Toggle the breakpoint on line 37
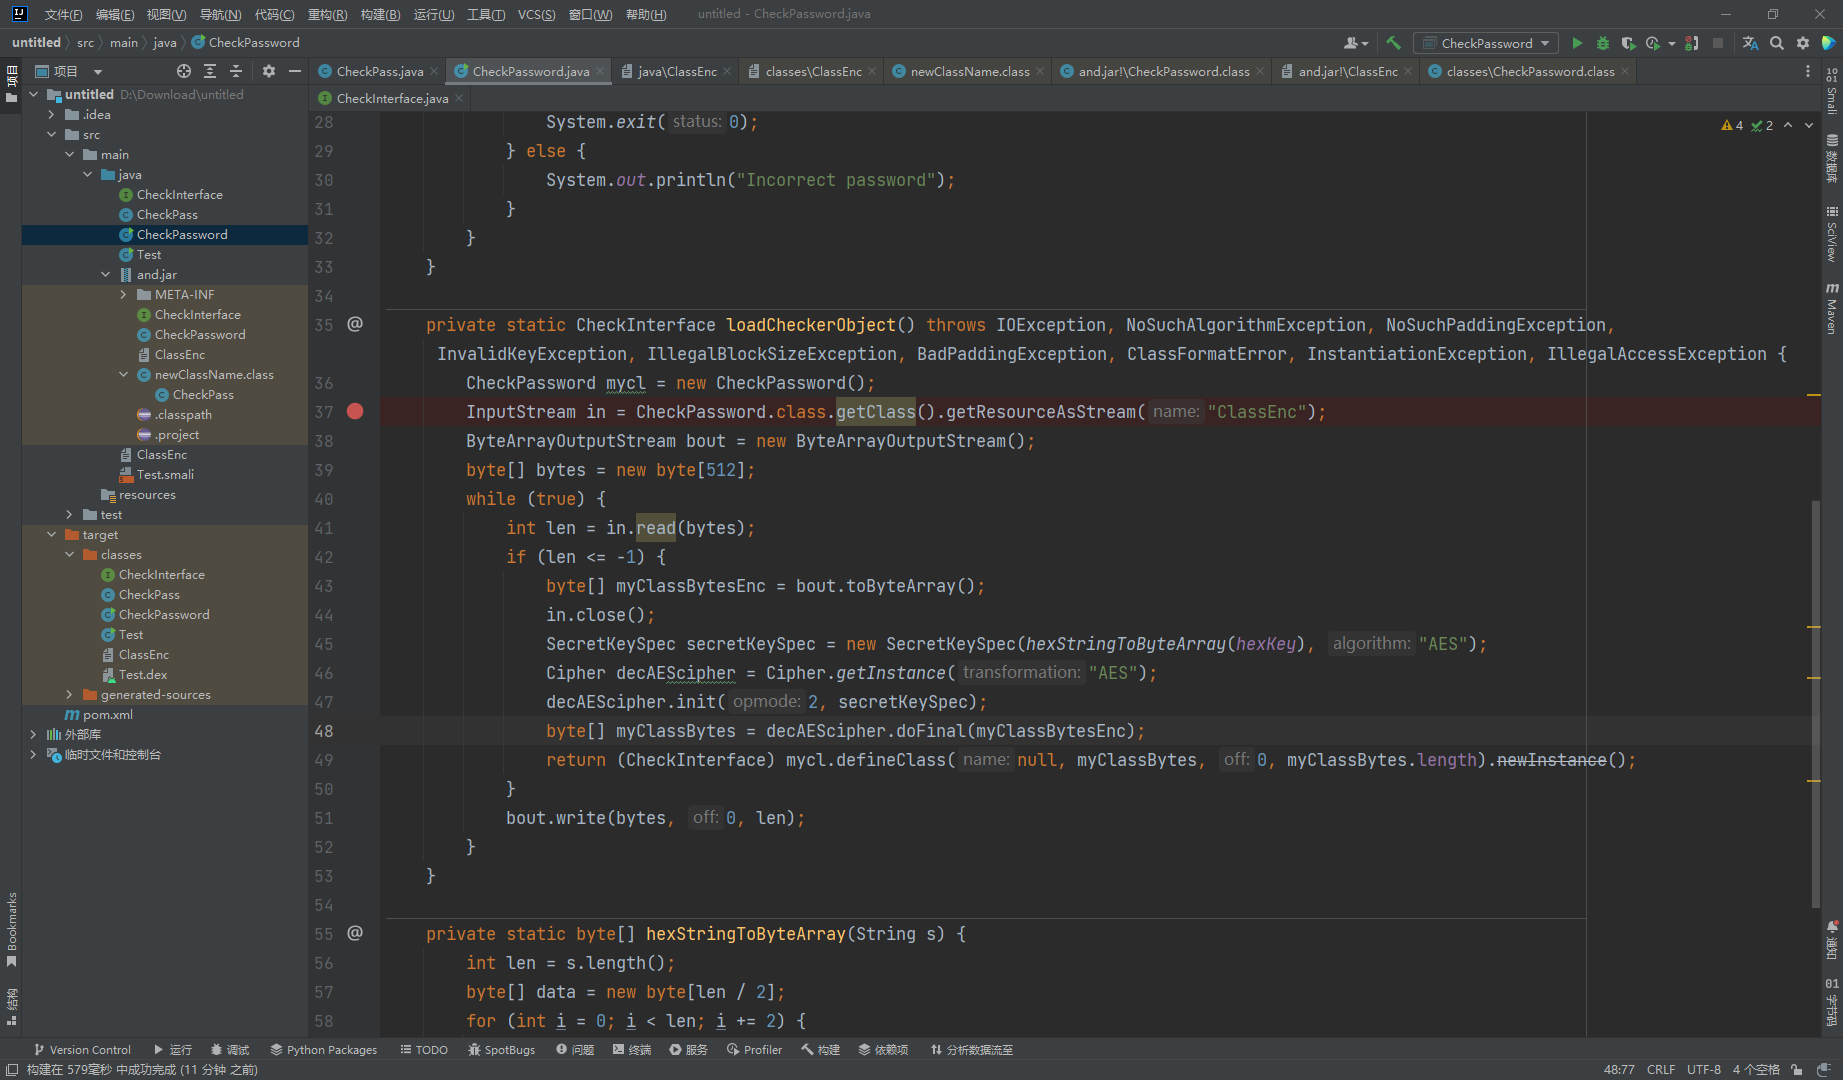1843x1080 pixels. (355, 411)
